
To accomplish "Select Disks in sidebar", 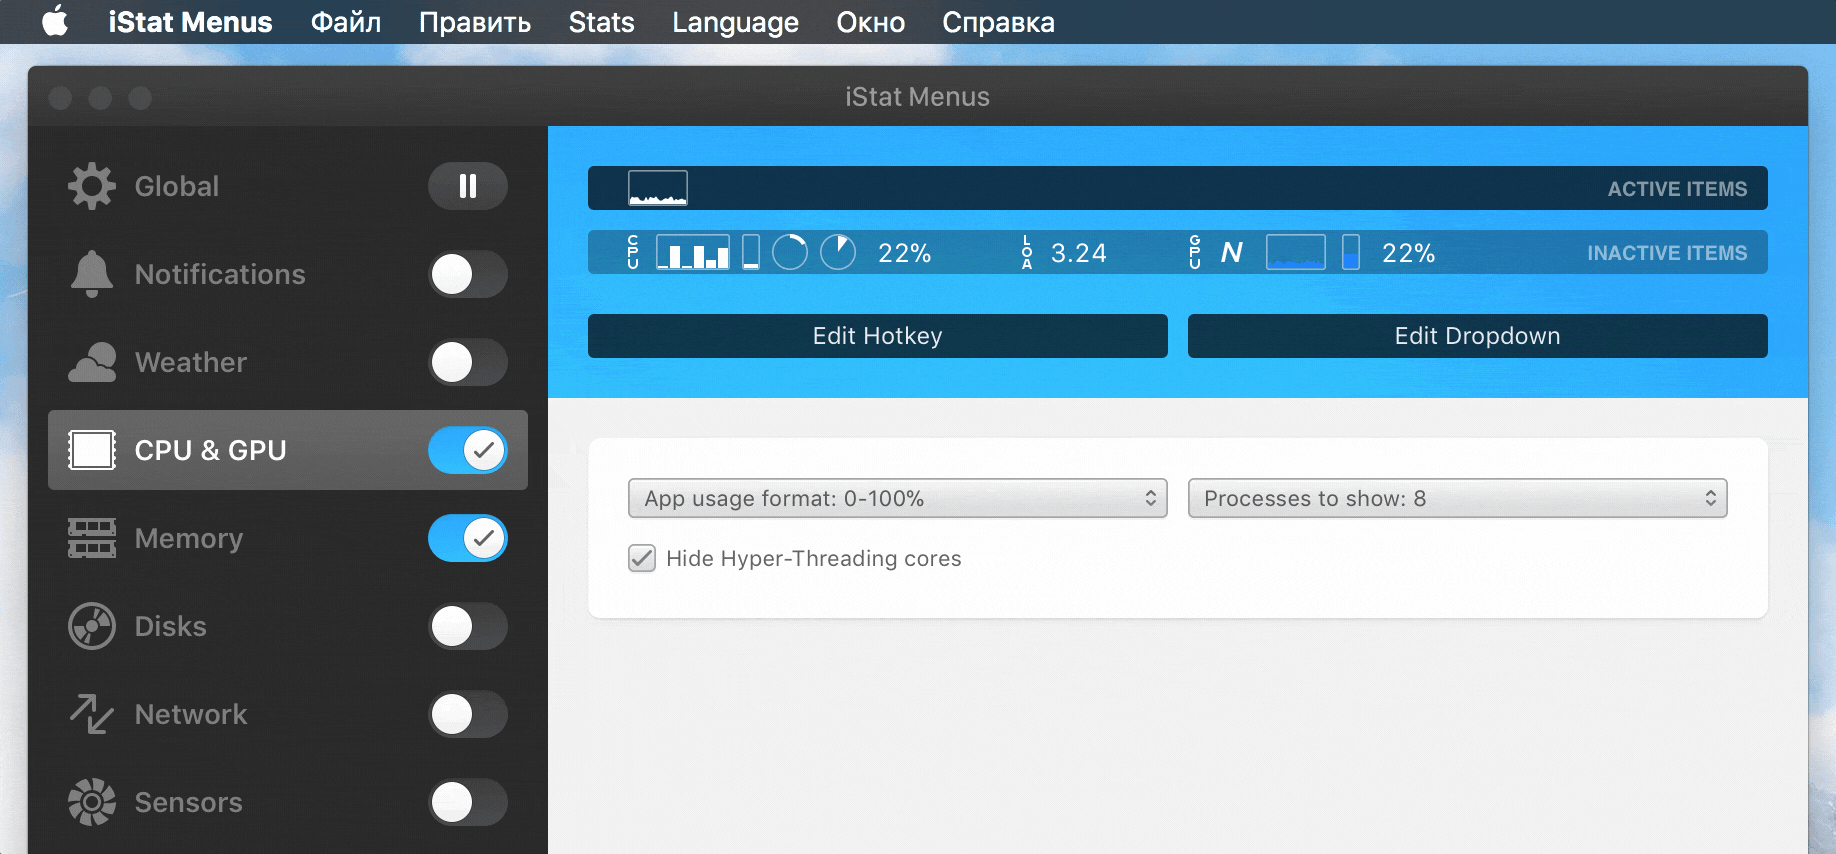I will 288,626.
